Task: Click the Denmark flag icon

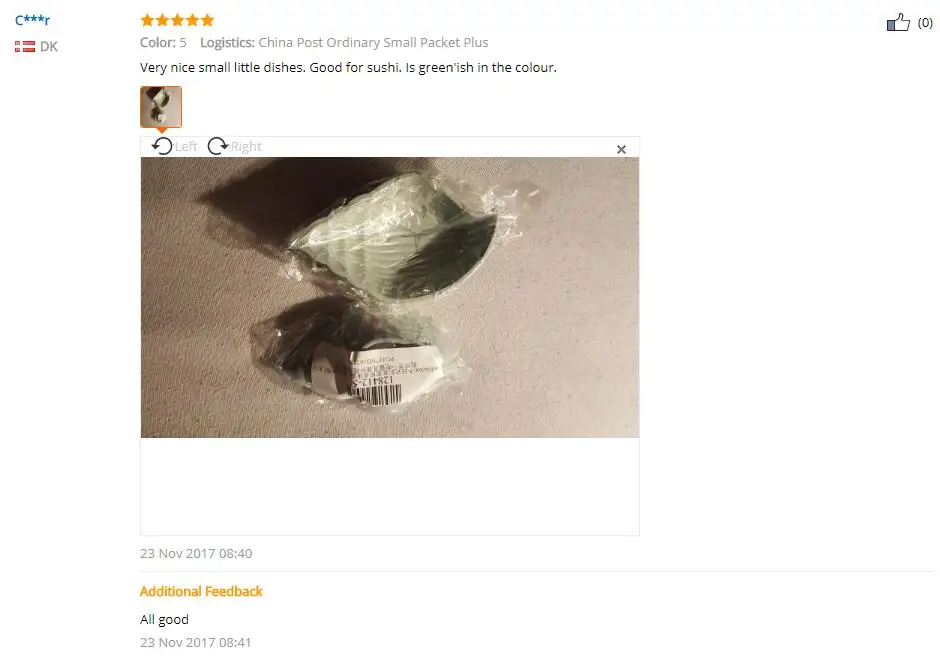Action: [x=25, y=46]
